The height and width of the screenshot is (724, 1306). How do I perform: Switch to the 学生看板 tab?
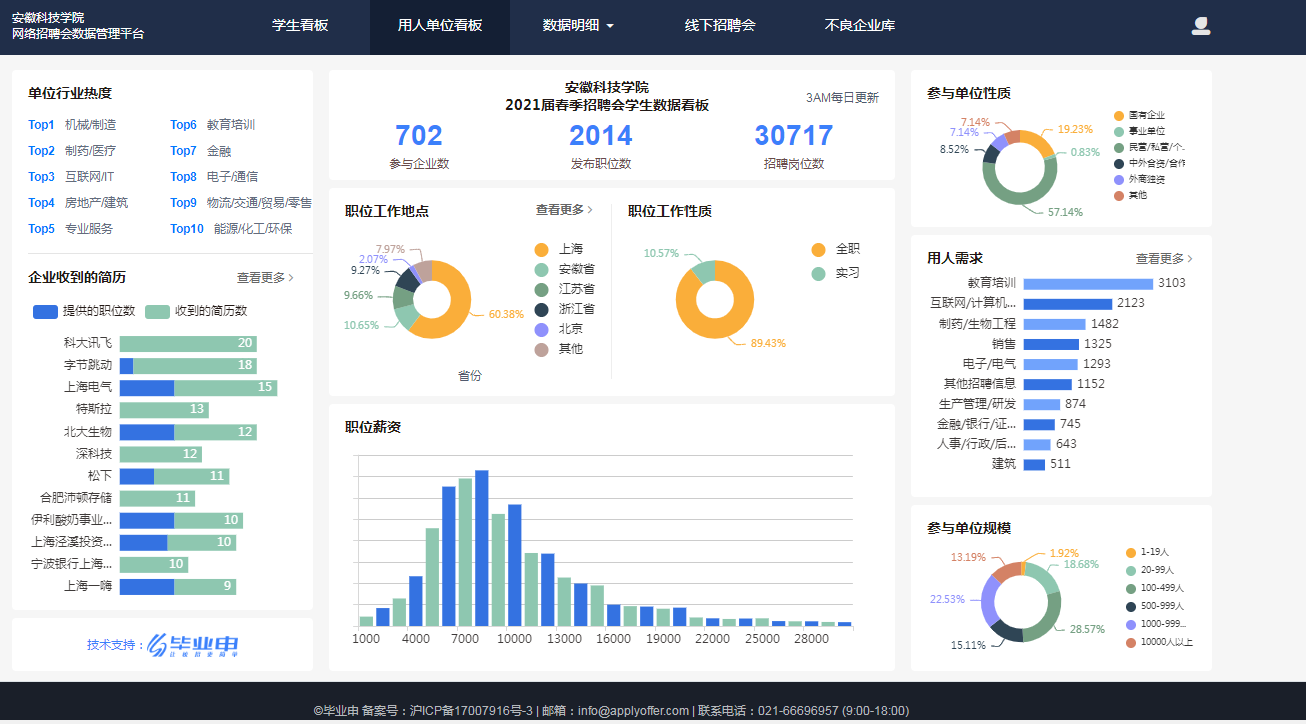pos(300,26)
